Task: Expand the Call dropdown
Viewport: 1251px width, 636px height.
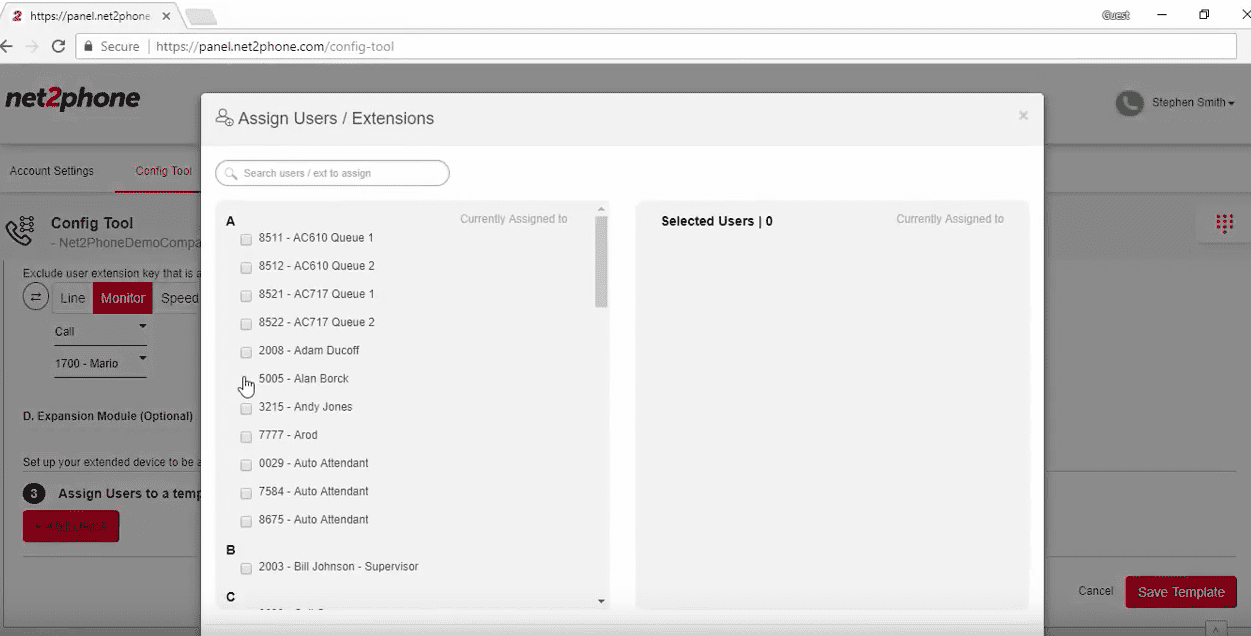Action: point(100,331)
